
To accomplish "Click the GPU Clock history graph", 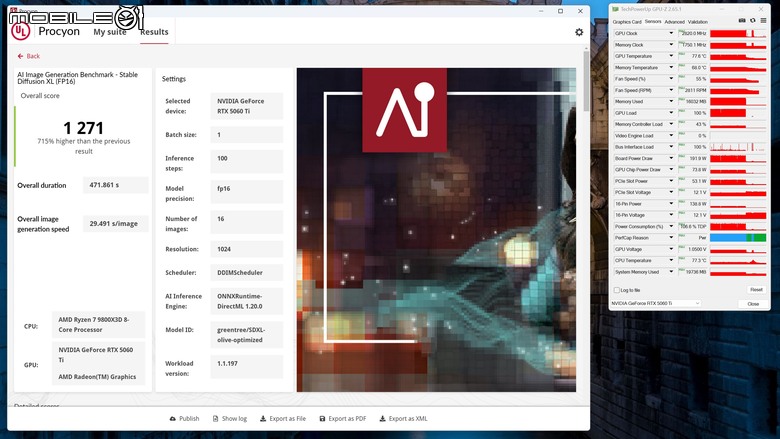I will click(x=738, y=33).
